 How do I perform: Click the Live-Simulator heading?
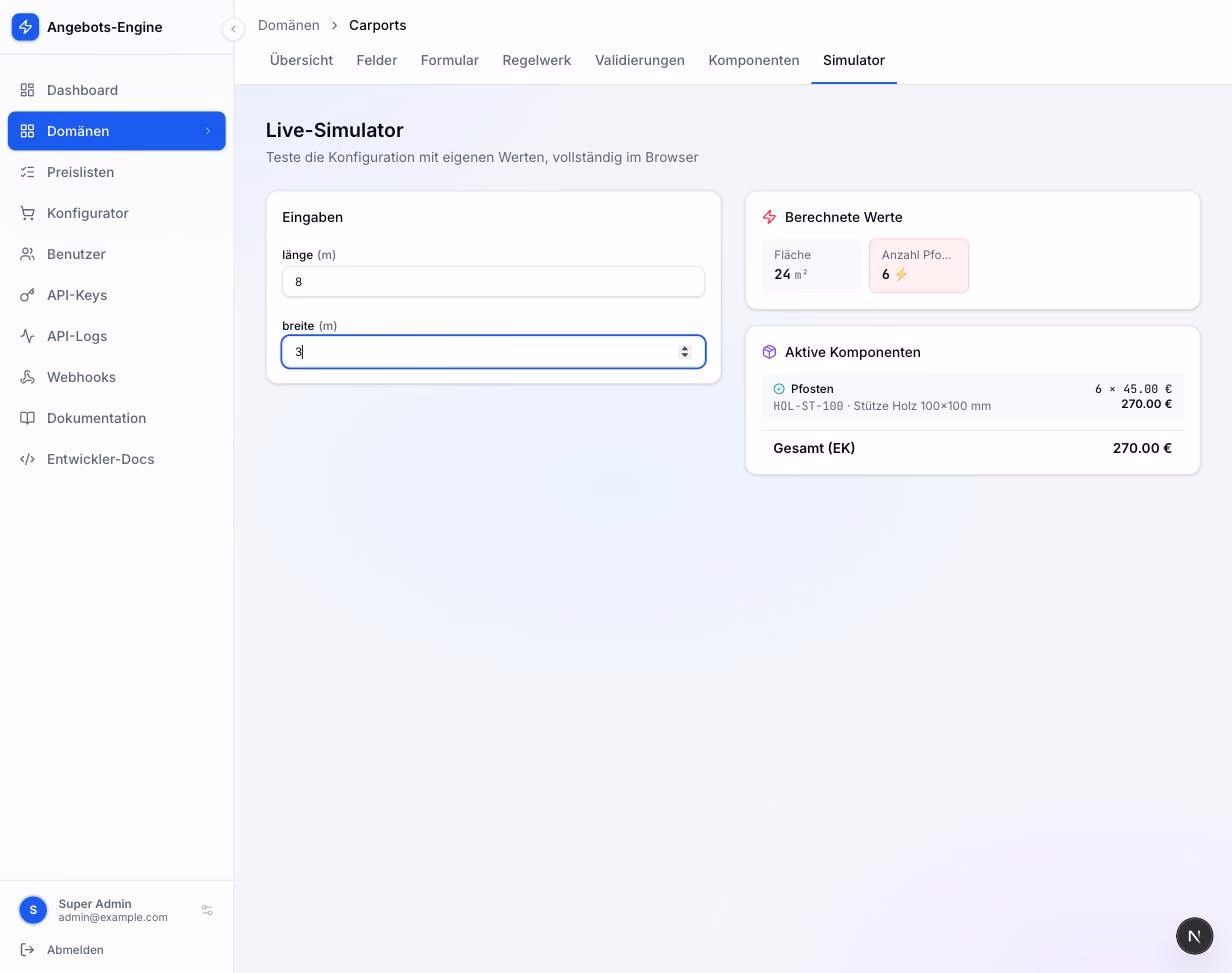[335, 130]
